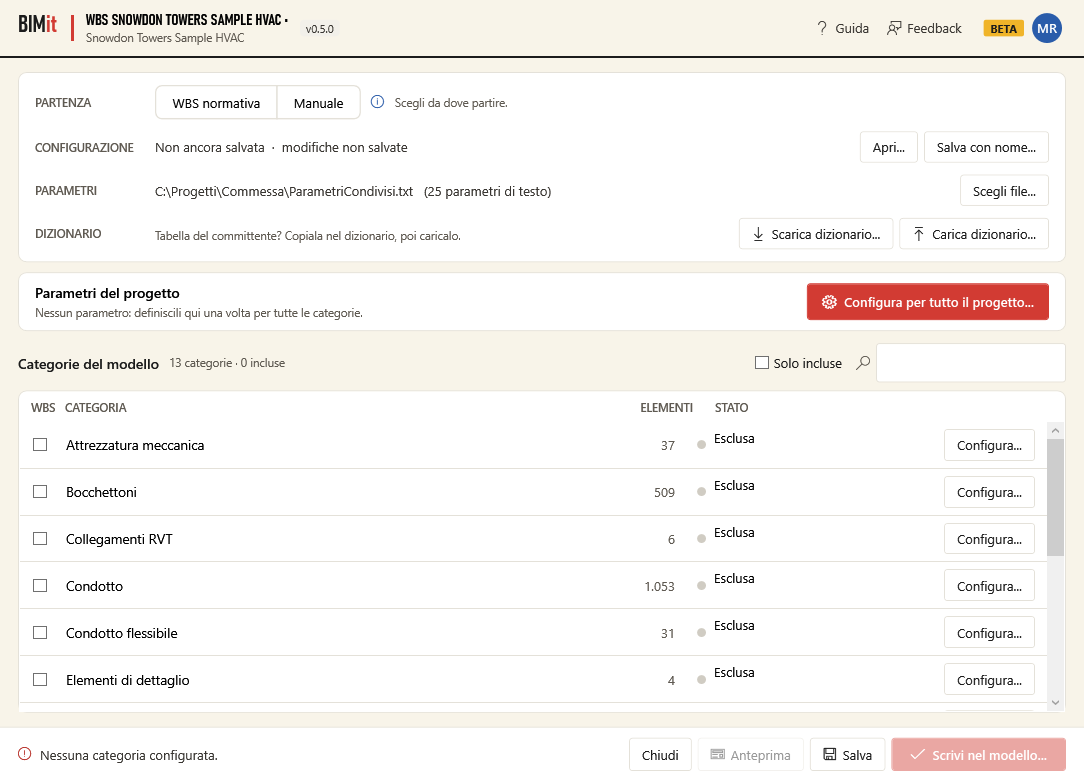Configure the Attrezzatura meccanica category
This screenshot has width=1084, height=781.
[989, 445]
